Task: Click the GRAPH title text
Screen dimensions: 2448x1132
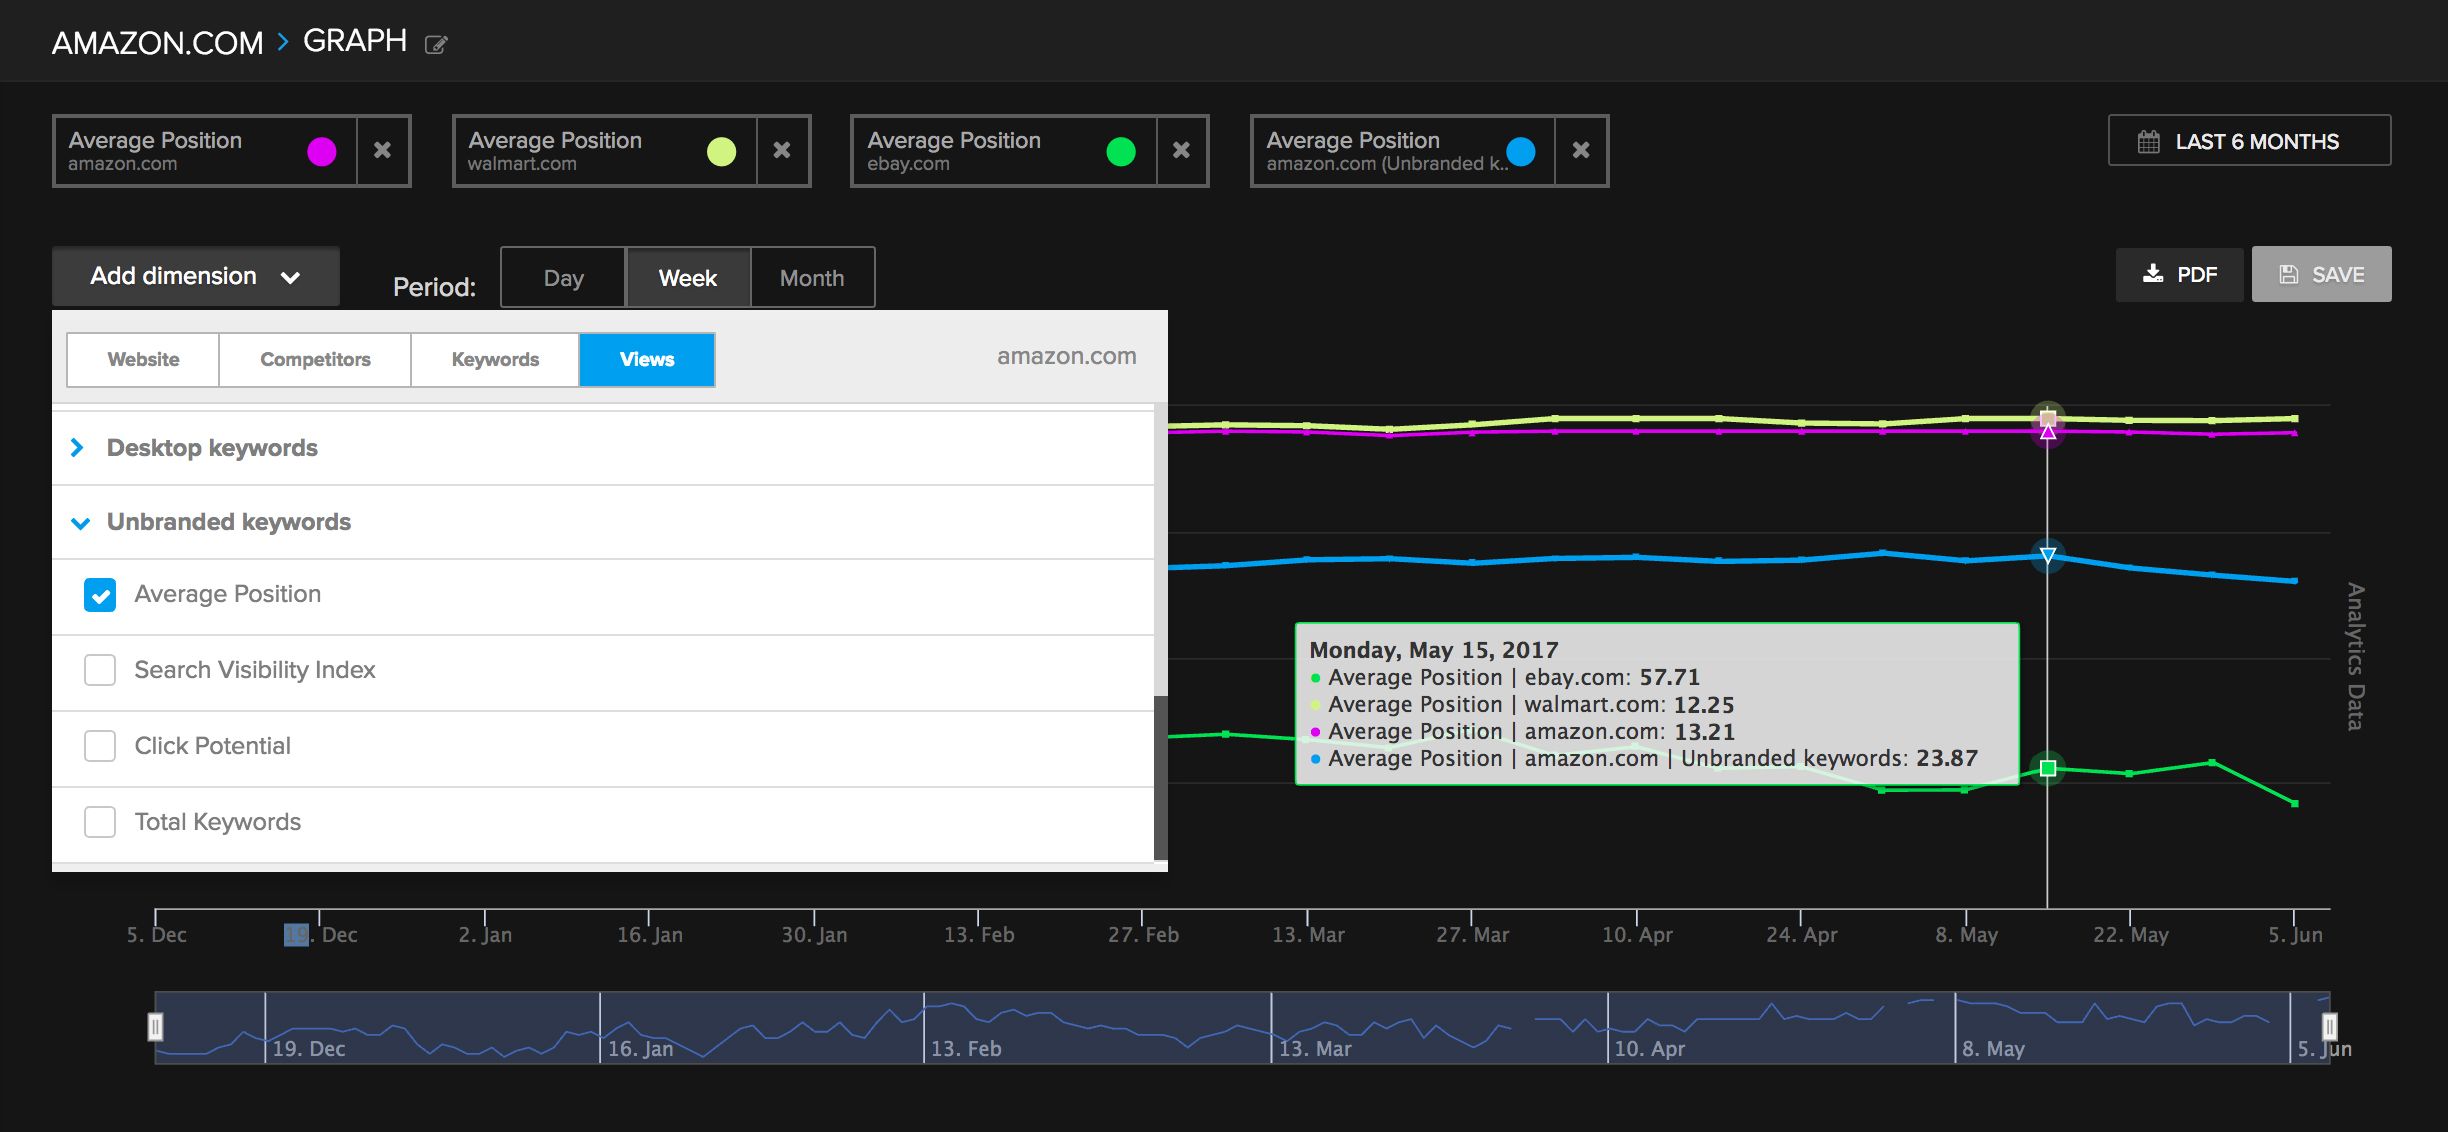Action: (355, 41)
